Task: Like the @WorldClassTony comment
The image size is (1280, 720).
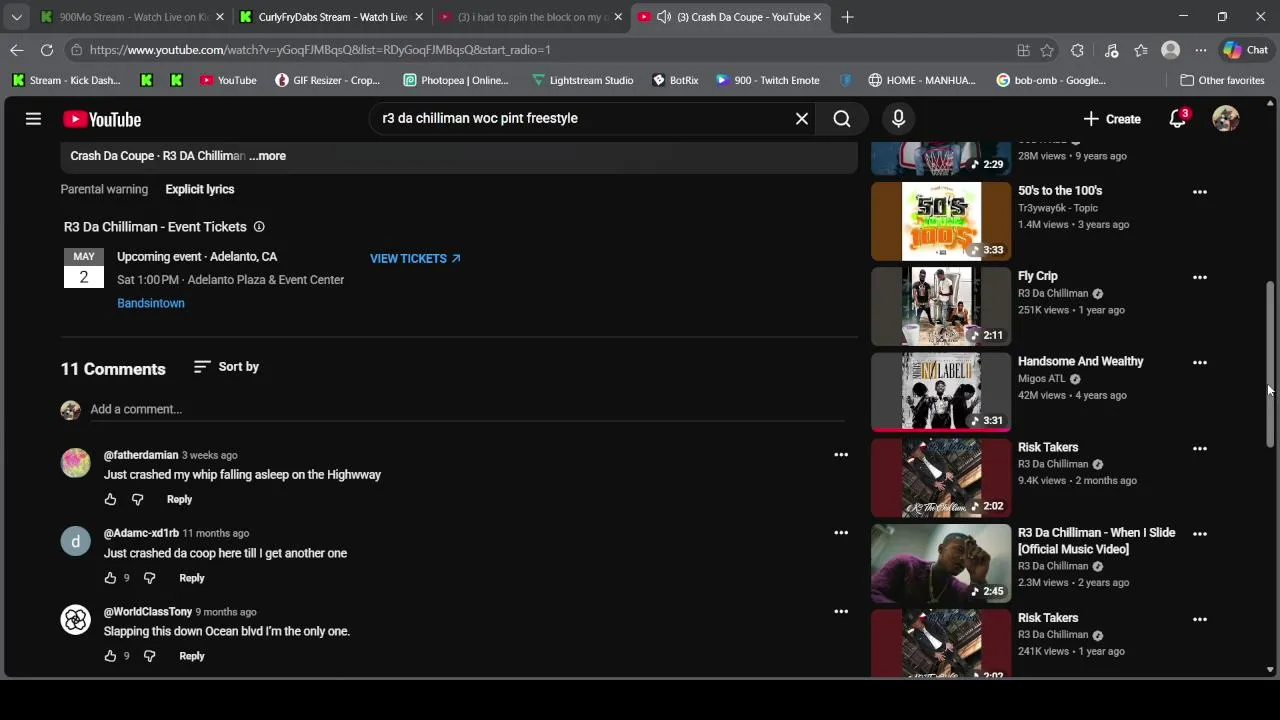Action: pos(110,656)
